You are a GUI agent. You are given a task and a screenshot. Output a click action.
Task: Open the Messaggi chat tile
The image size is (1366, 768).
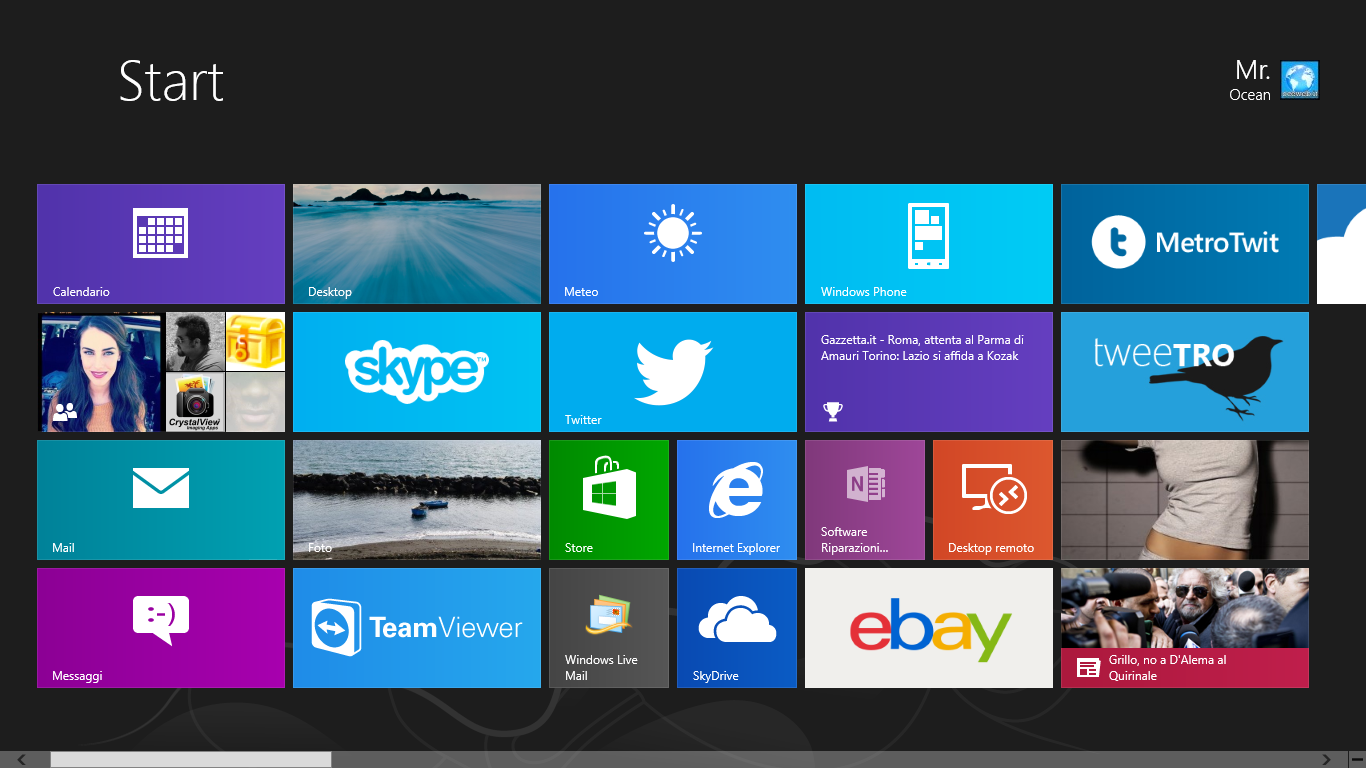(x=161, y=628)
